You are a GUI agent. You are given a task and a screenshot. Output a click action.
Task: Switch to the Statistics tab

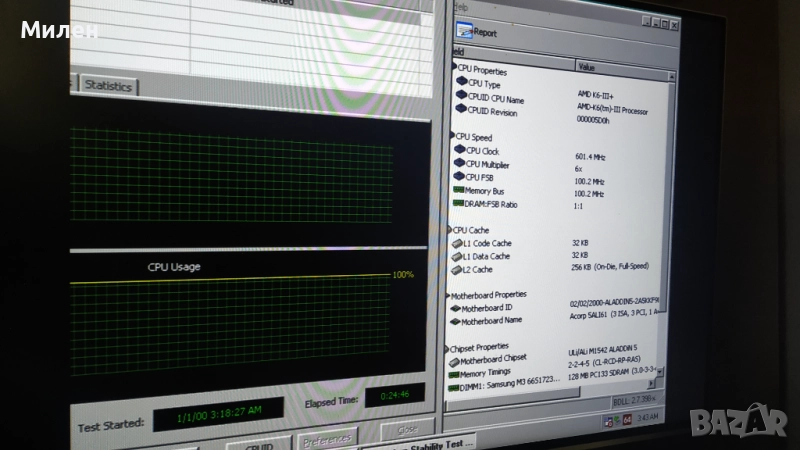(107, 86)
